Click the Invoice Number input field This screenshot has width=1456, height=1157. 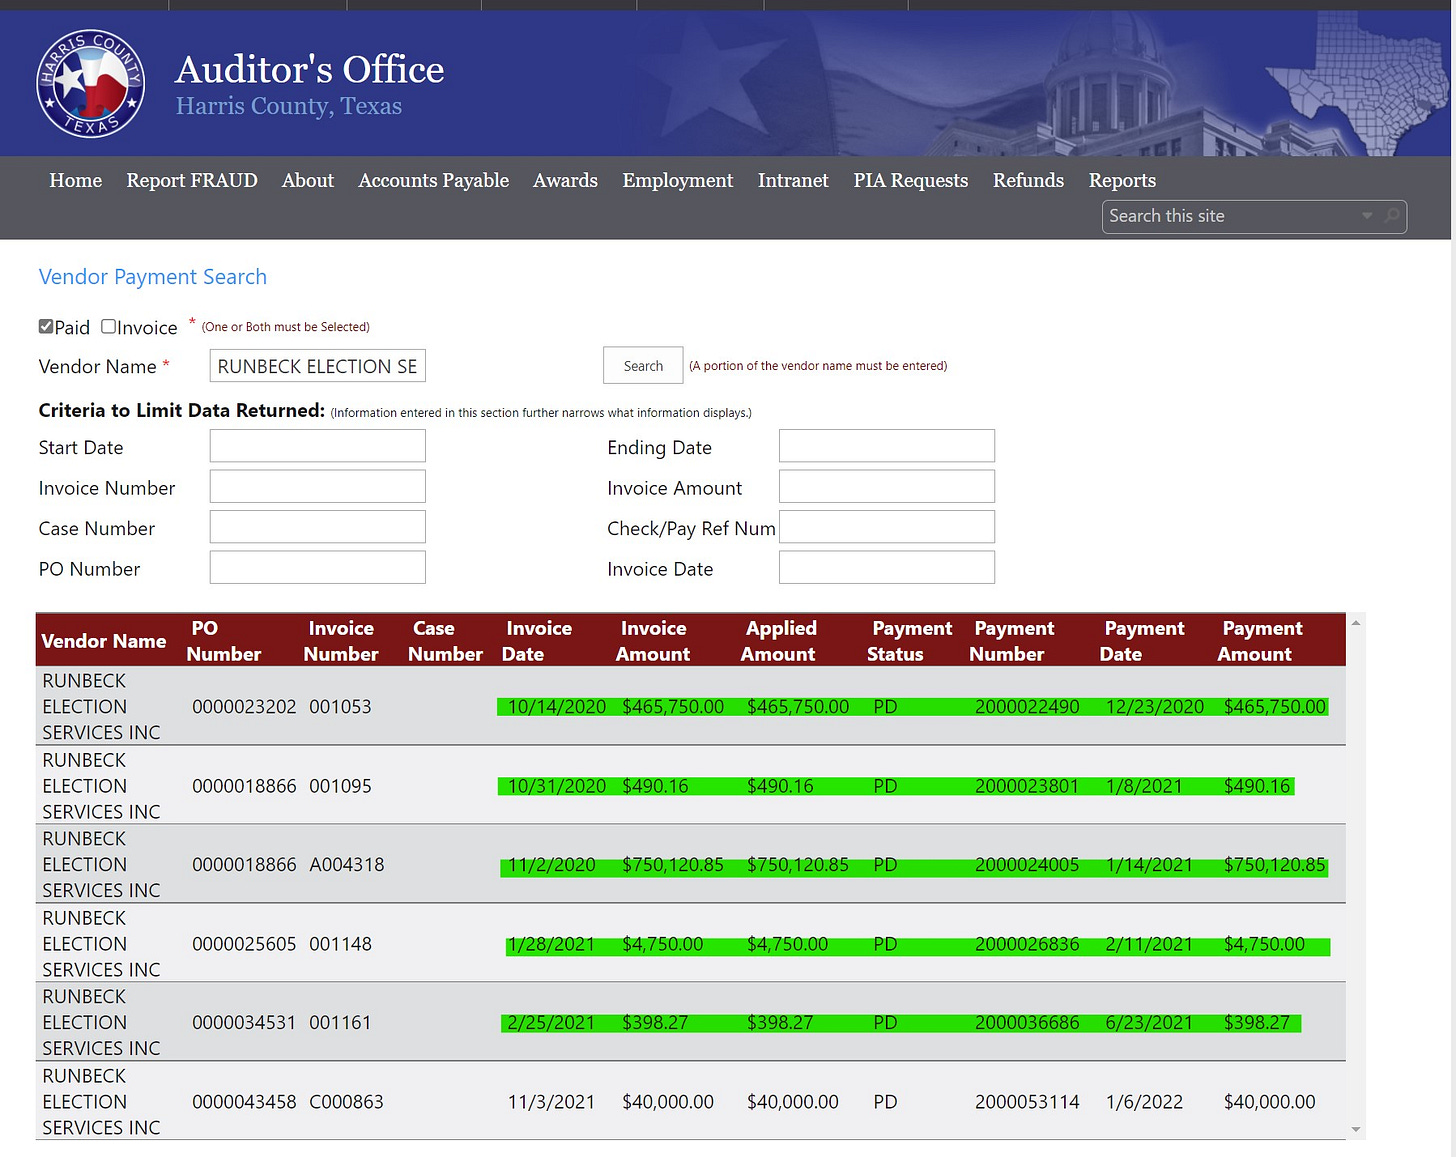[x=318, y=487]
